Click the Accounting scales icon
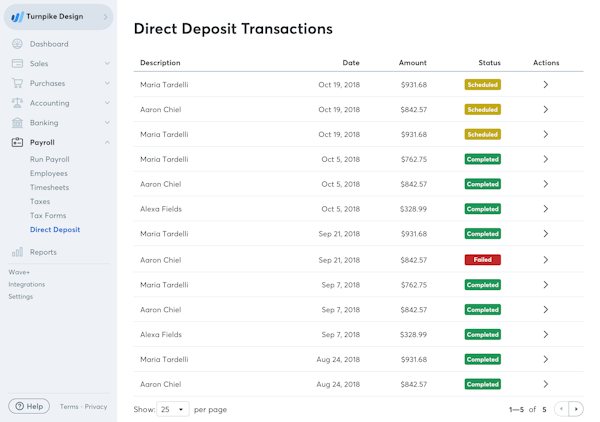Image resolution: width=600 pixels, height=422 pixels. click(x=17, y=103)
